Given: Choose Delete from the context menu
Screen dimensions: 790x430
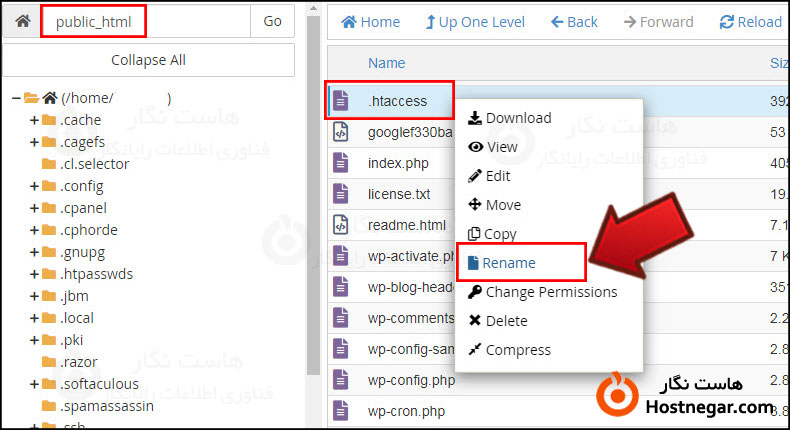Looking at the screenshot, I should point(497,321).
